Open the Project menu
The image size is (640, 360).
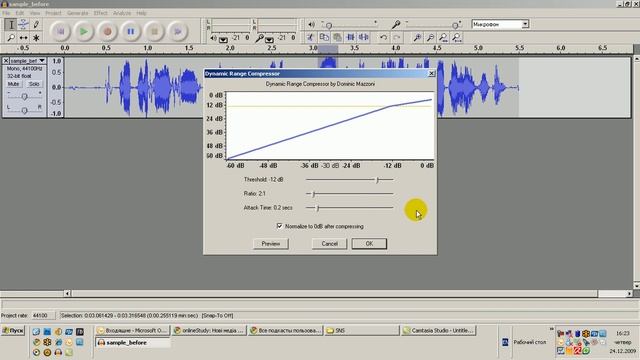coord(53,13)
